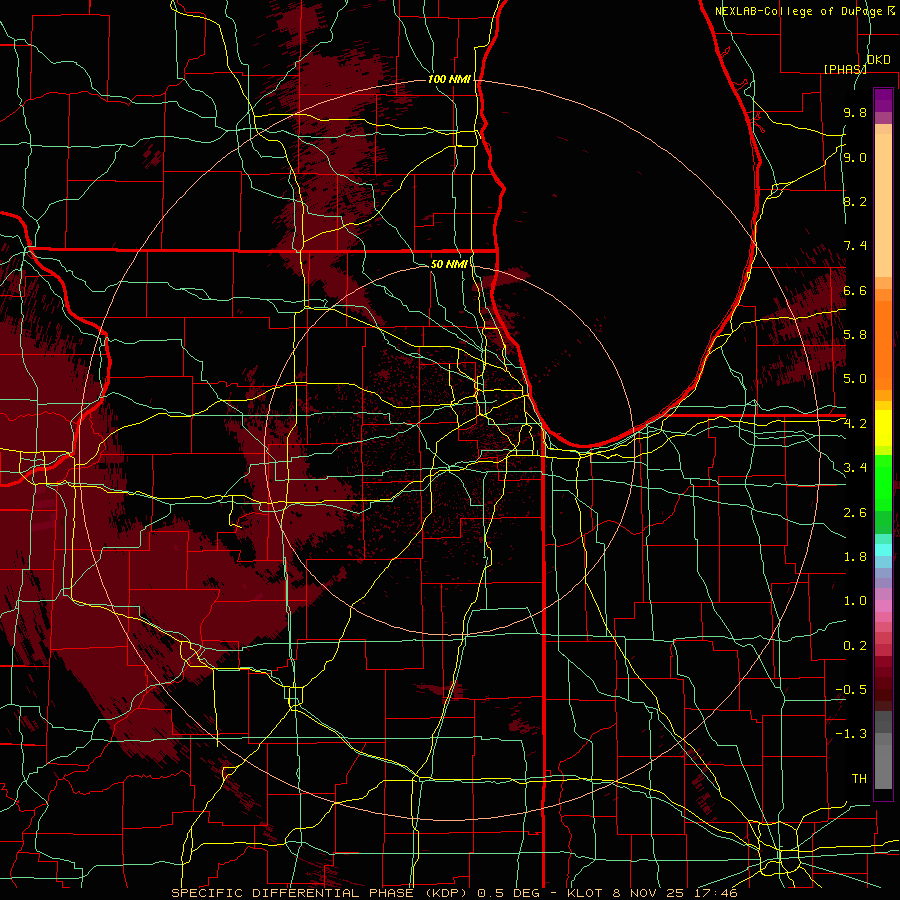Click the orange segment of the color bar

point(883,345)
